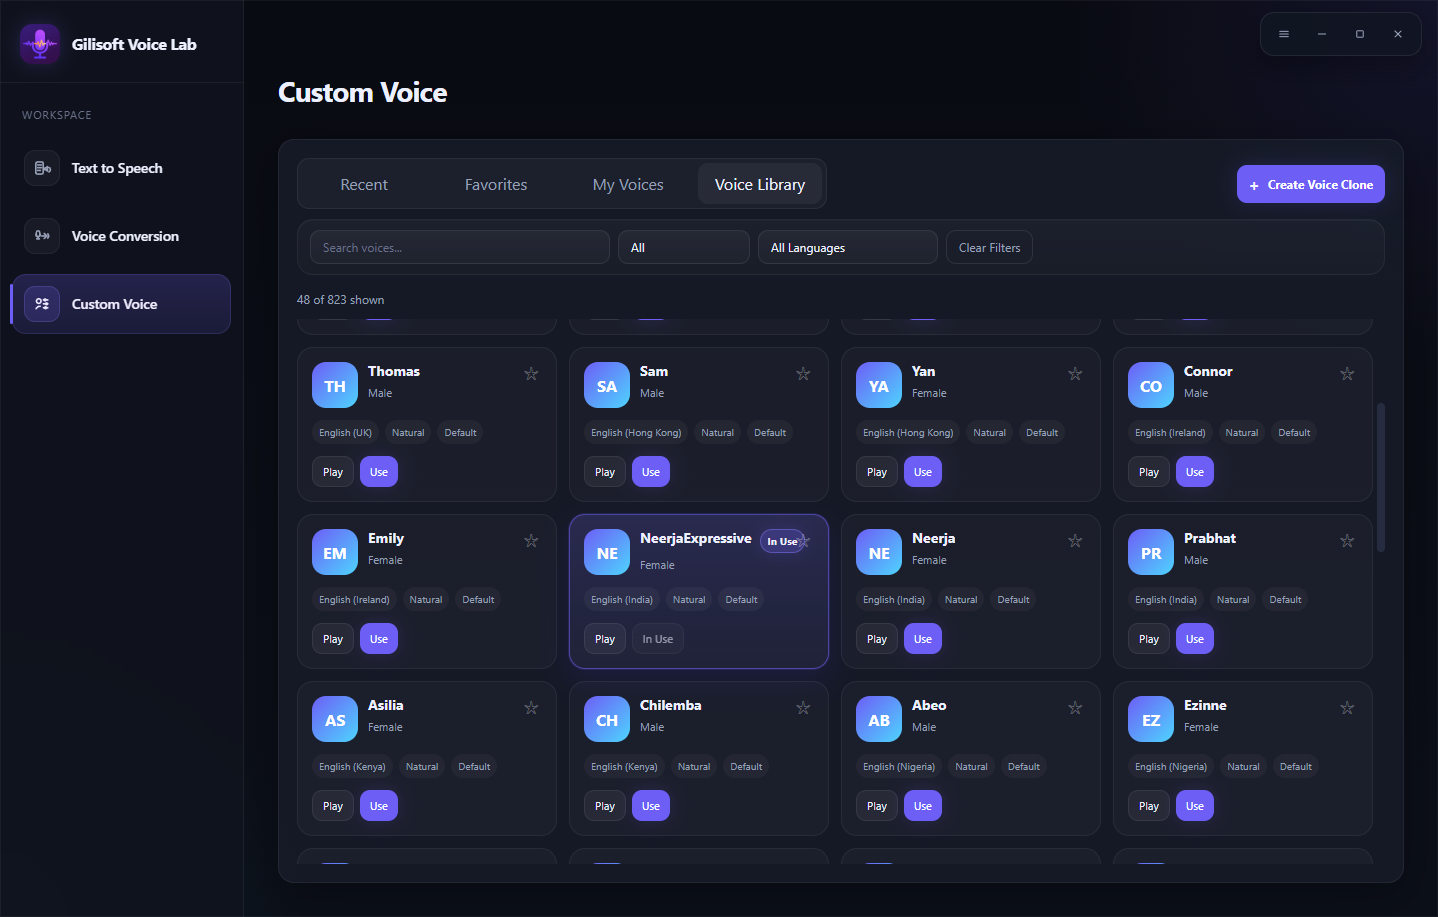Viewport: 1438px width, 917px height.
Task: Play the Sam voice sample
Action: coord(605,472)
